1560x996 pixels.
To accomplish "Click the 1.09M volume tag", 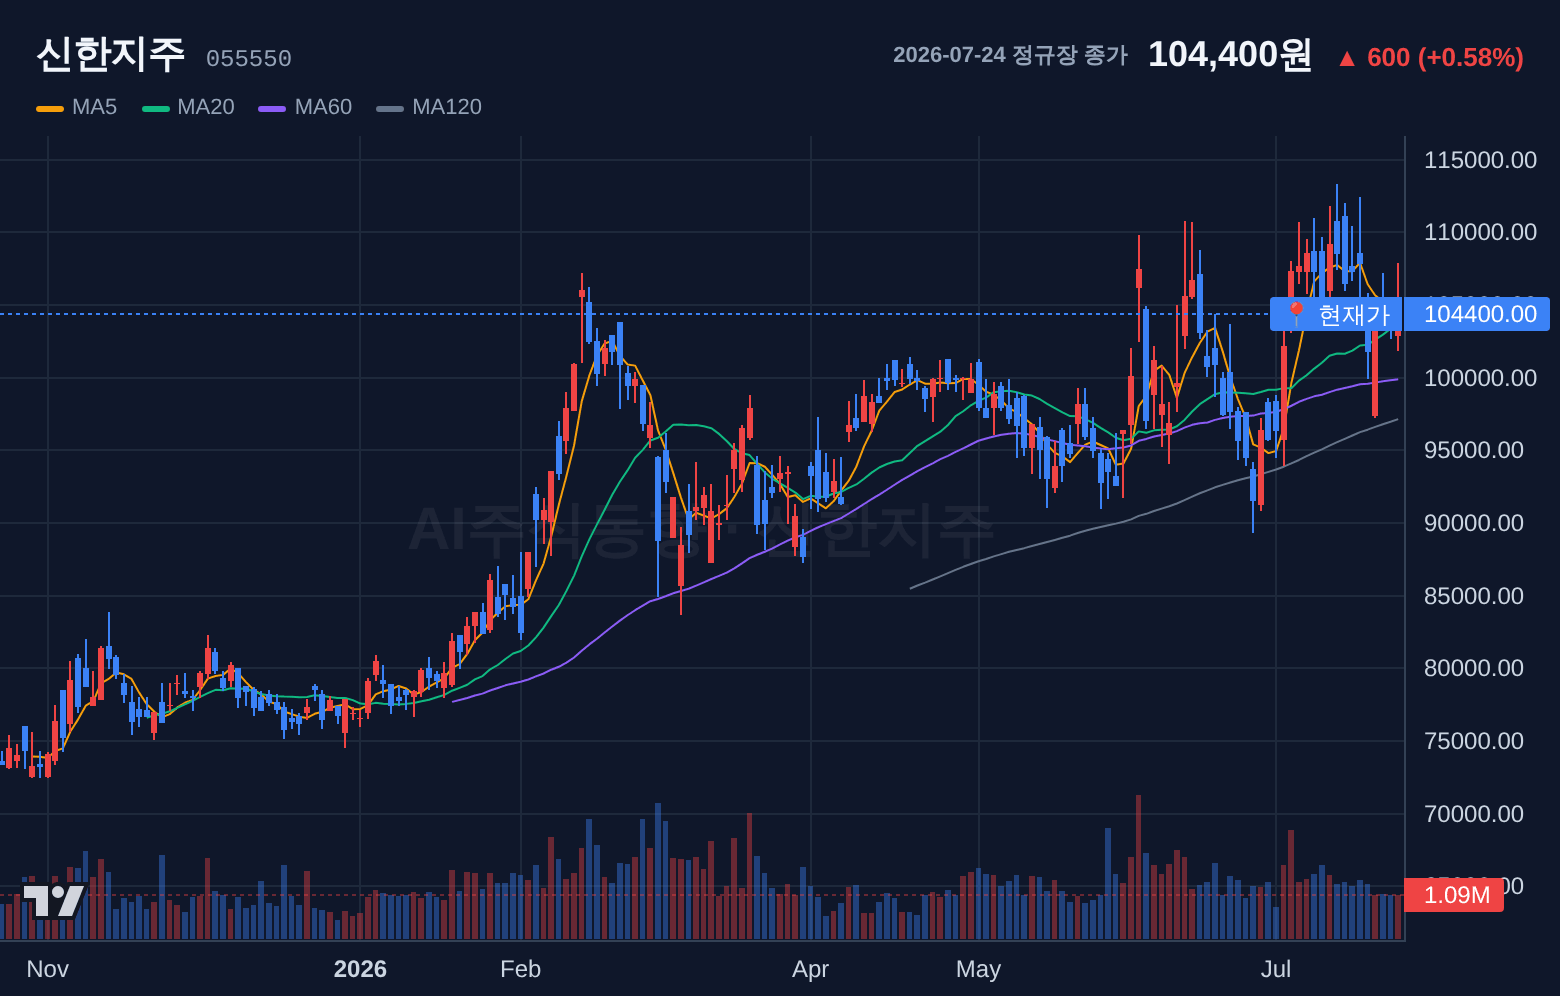I will 1454,895.
